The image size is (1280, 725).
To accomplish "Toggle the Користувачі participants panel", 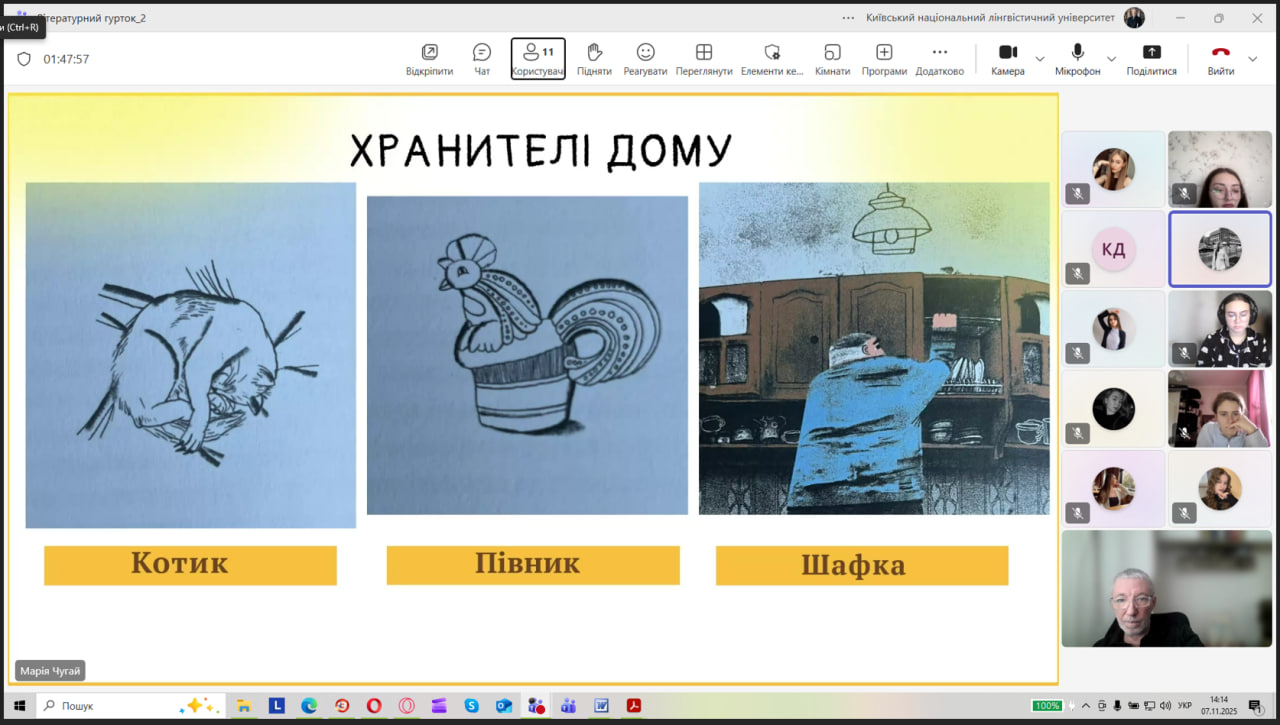I will (x=538, y=58).
